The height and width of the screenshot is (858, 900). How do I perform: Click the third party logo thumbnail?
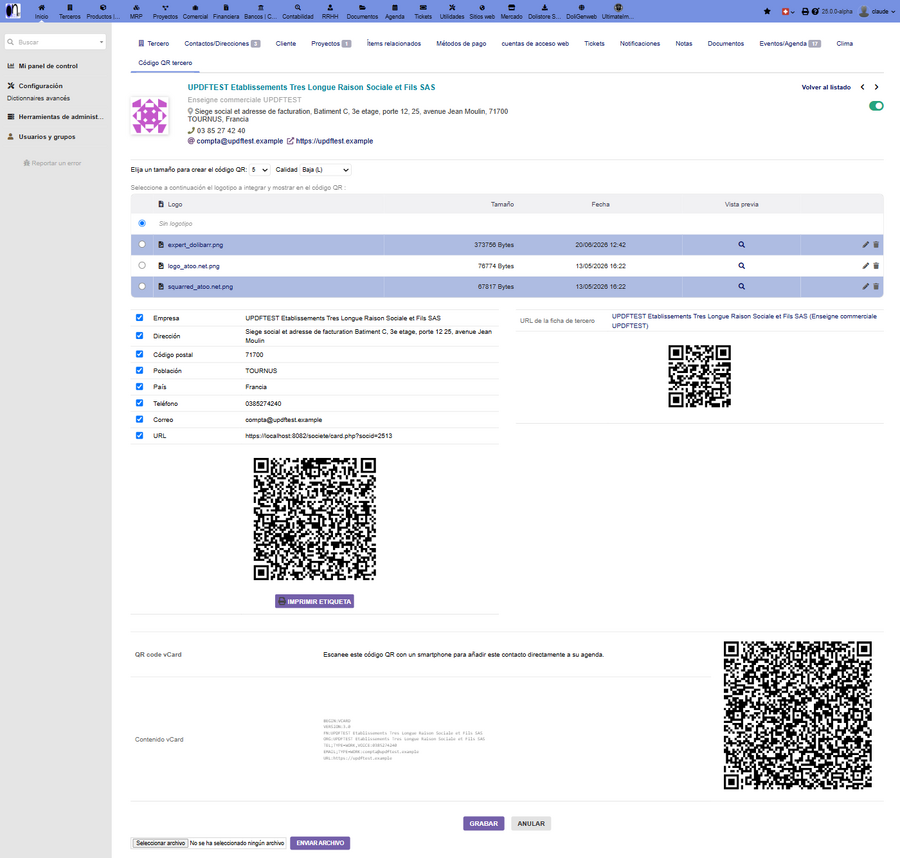150,116
